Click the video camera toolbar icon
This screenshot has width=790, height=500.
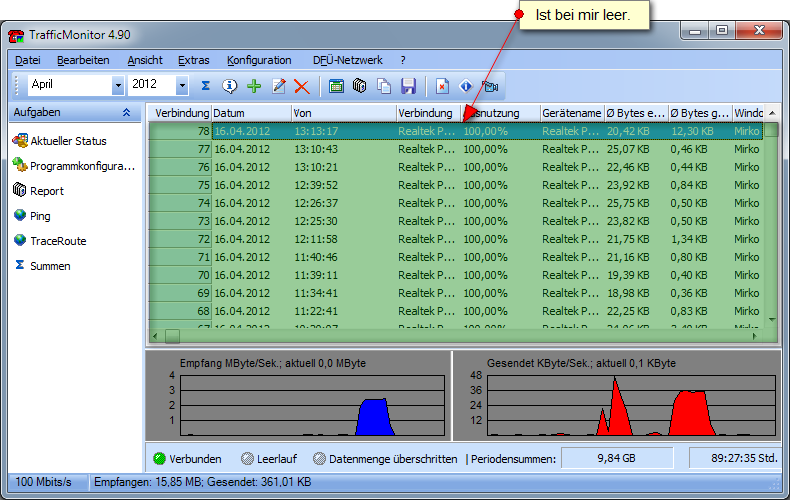490,86
